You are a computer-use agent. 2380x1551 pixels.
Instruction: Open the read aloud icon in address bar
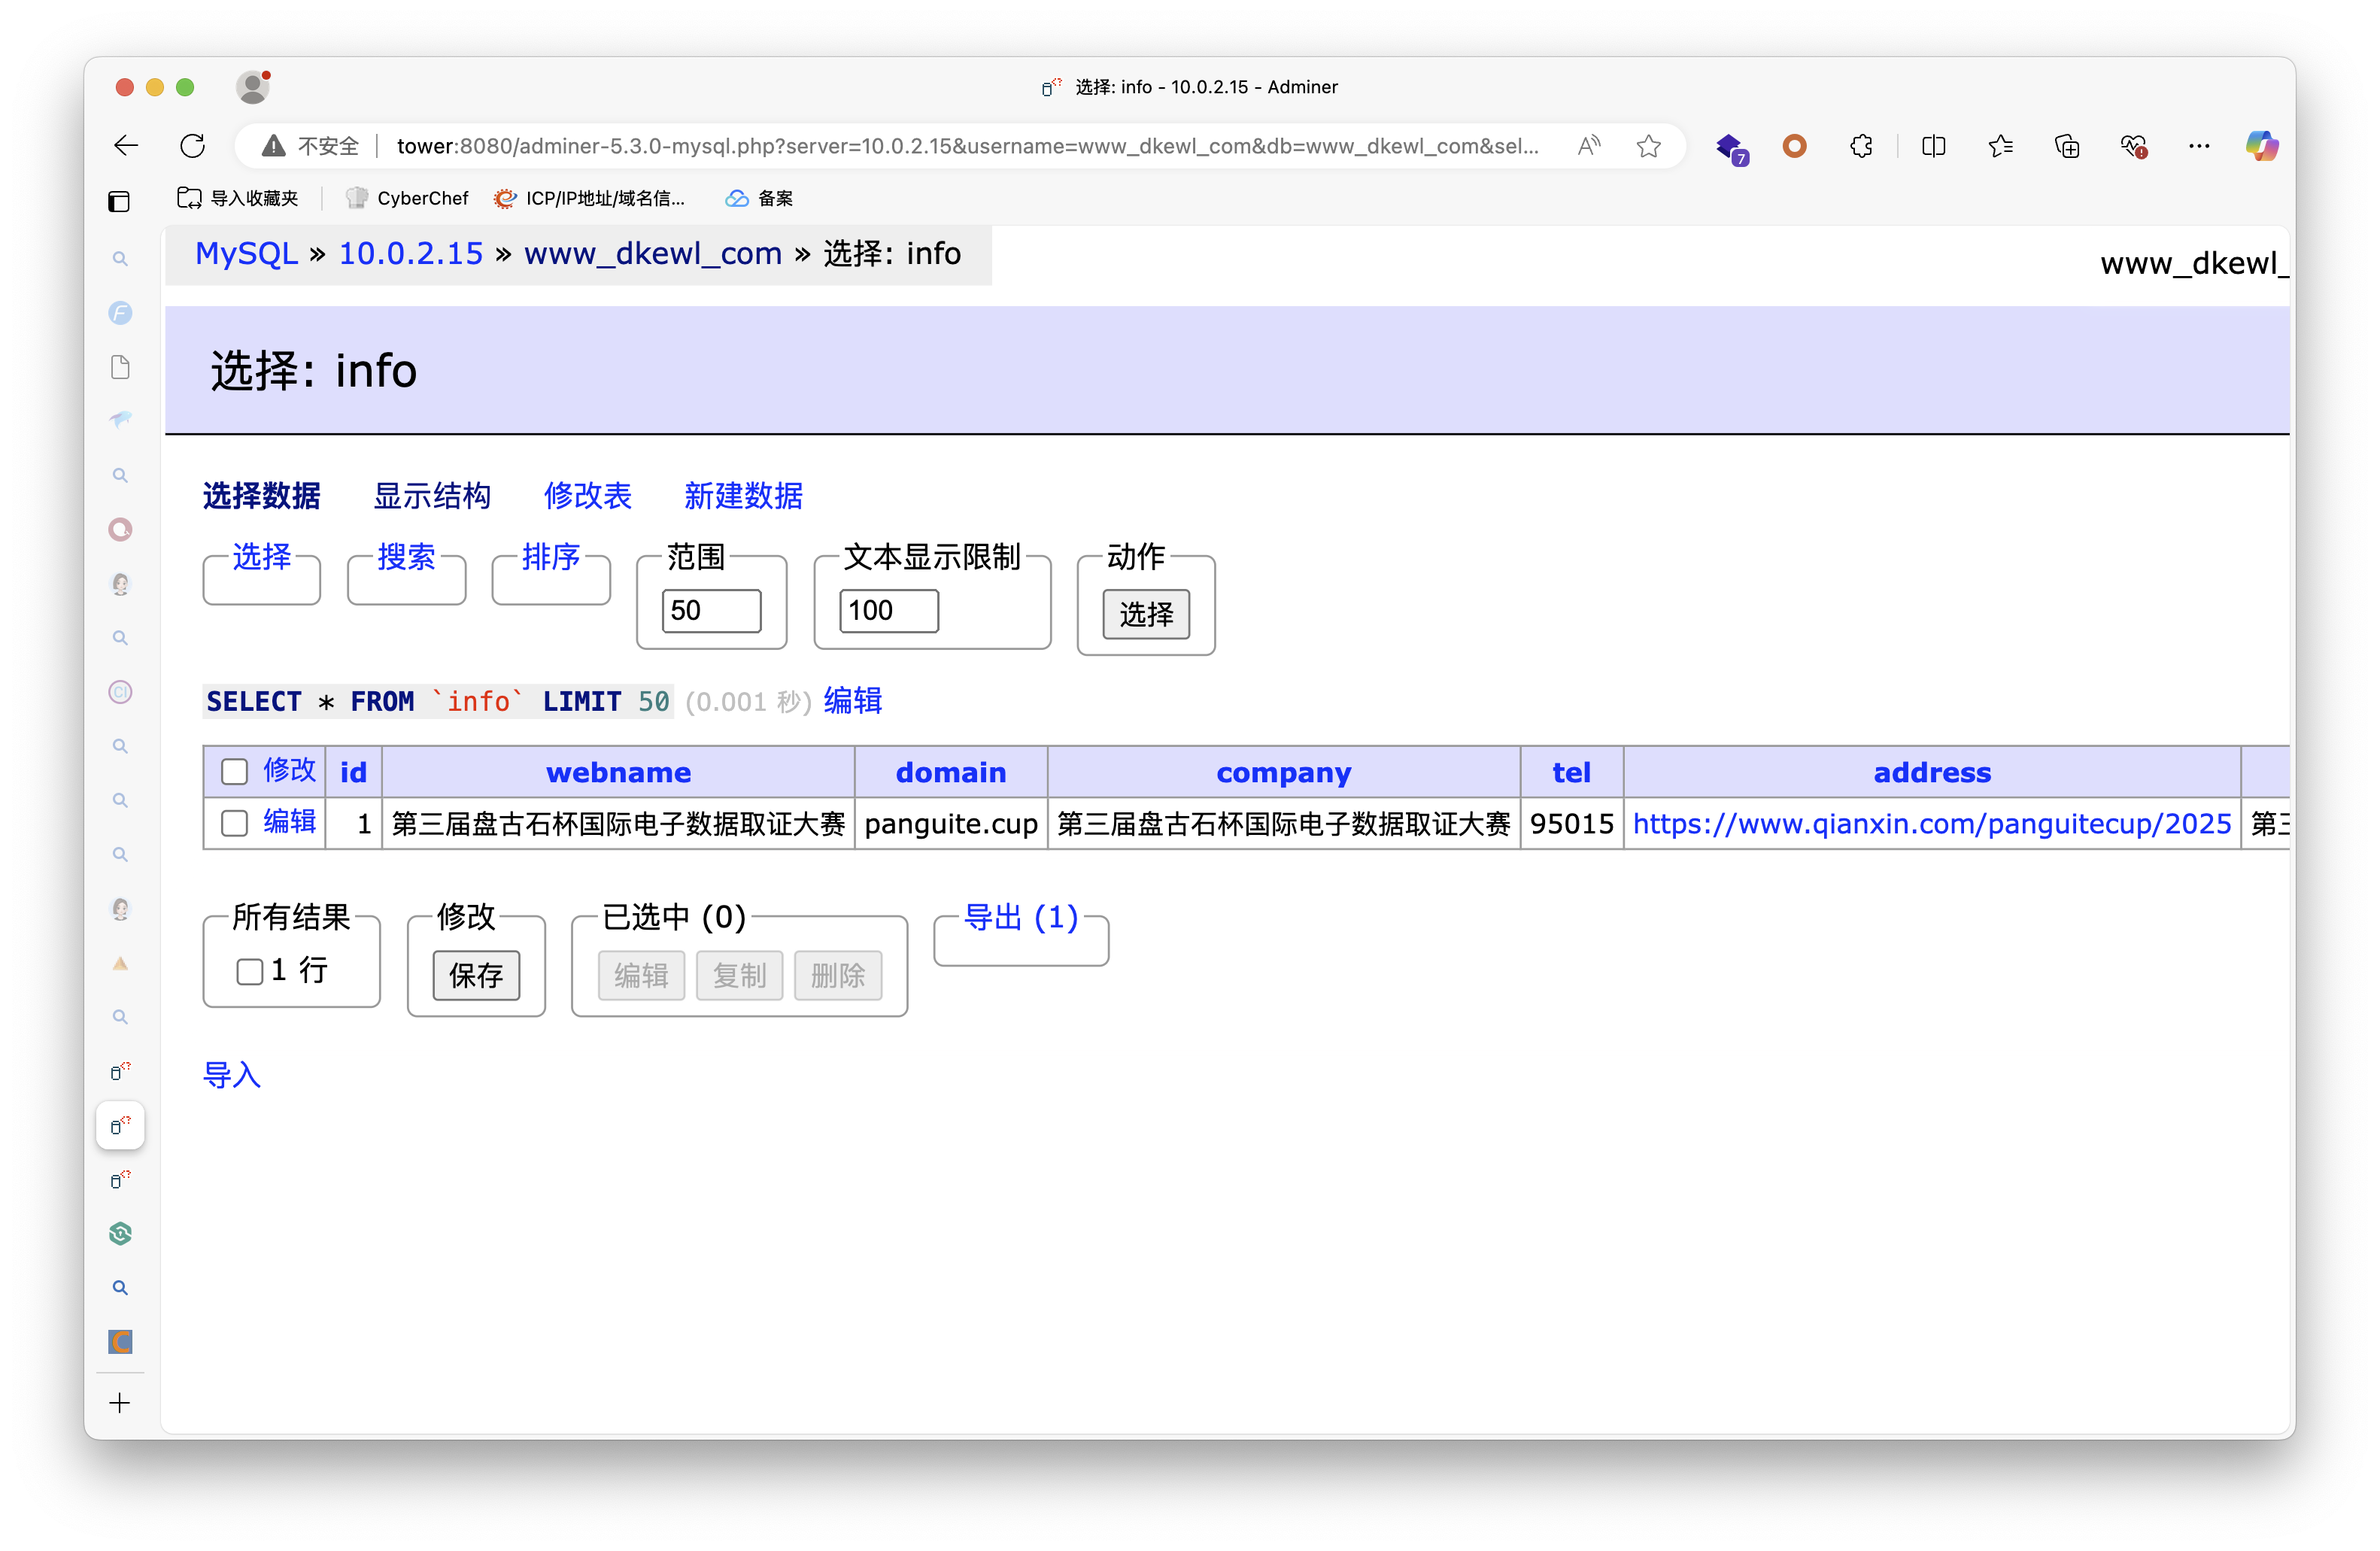click(1589, 146)
